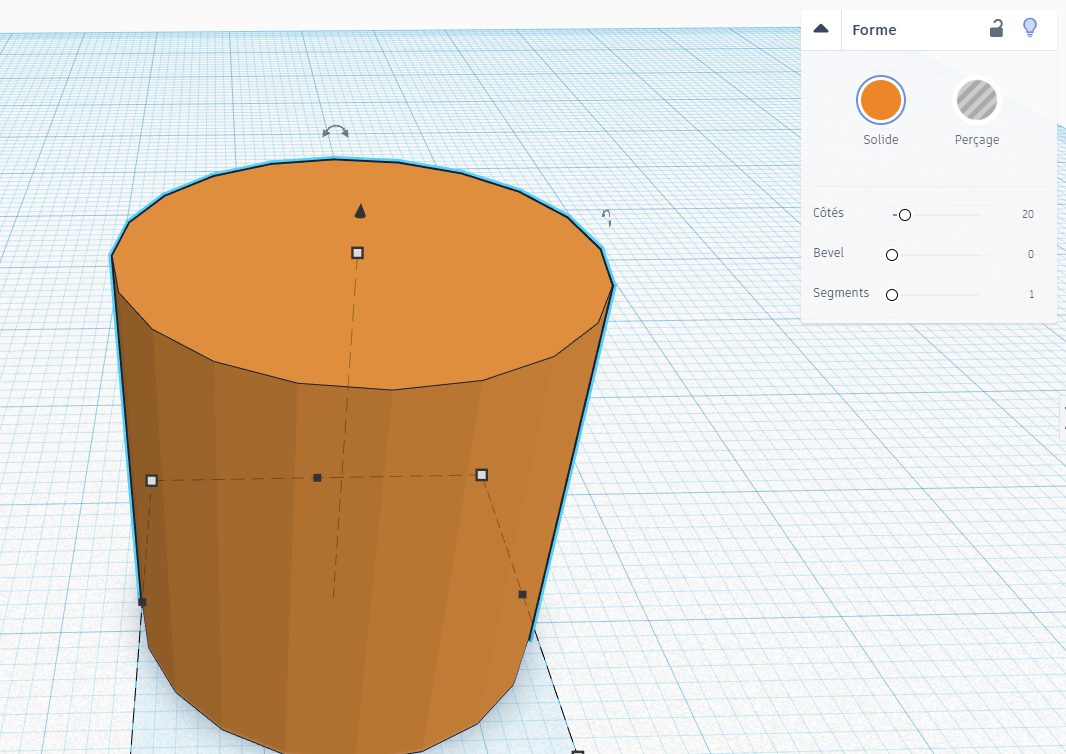Select the orange Solide color swatch
The width and height of the screenshot is (1066, 754).
tap(880, 100)
